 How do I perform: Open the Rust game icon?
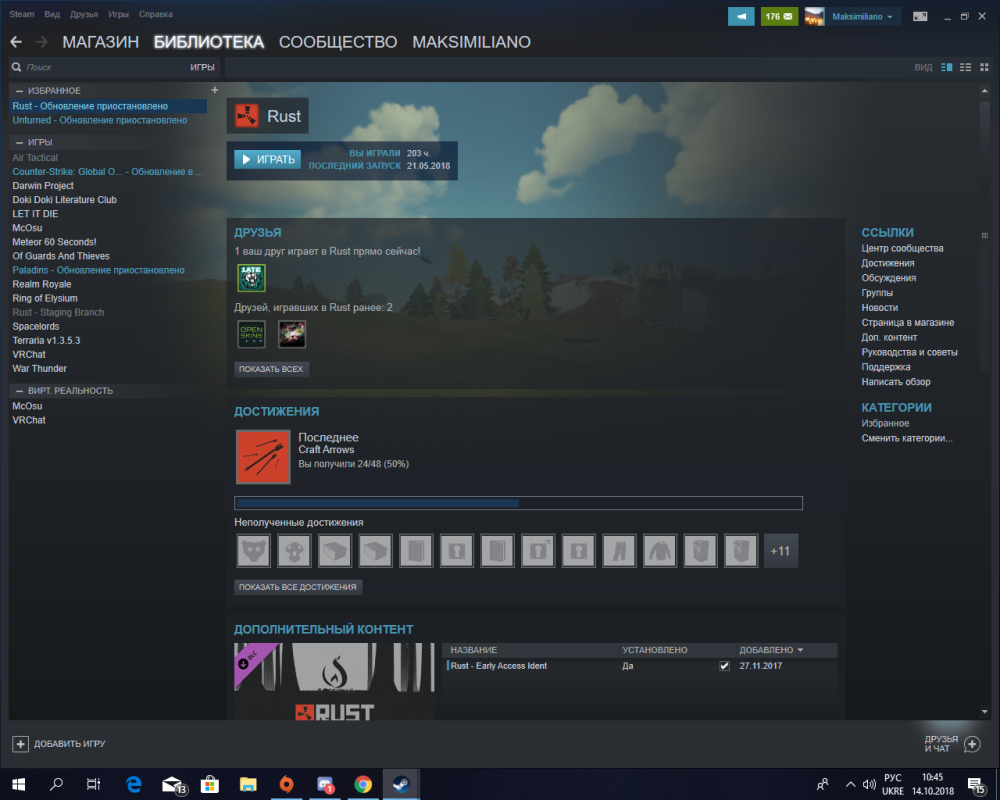(x=247, y=116)
